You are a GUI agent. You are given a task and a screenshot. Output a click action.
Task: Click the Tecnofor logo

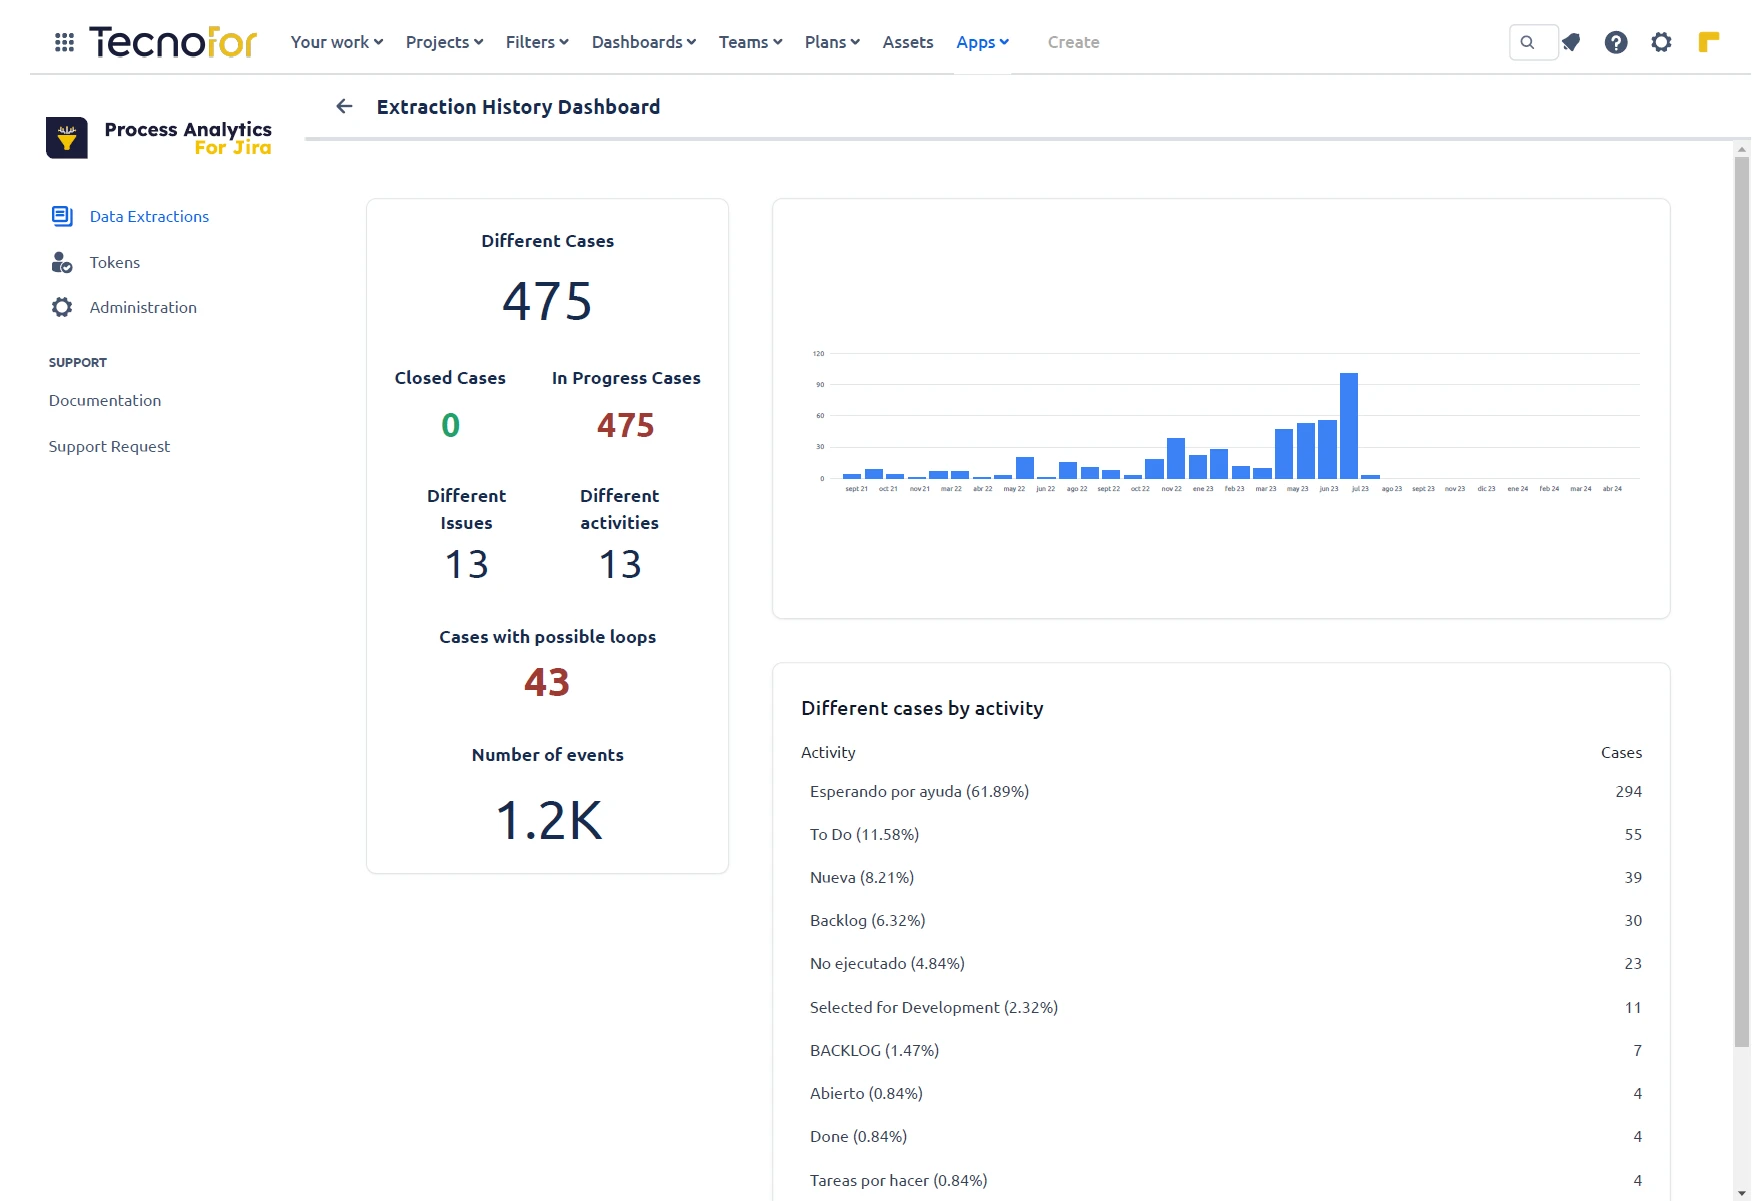point(173,42)
